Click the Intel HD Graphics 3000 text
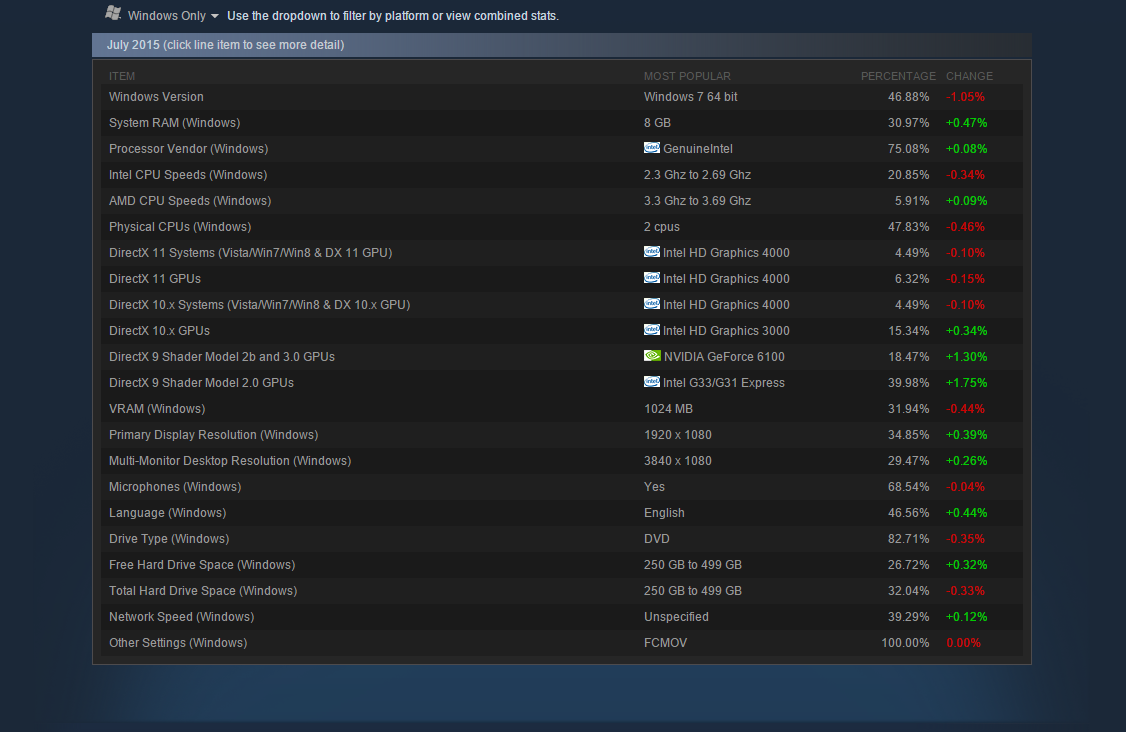 pos(726,330)
